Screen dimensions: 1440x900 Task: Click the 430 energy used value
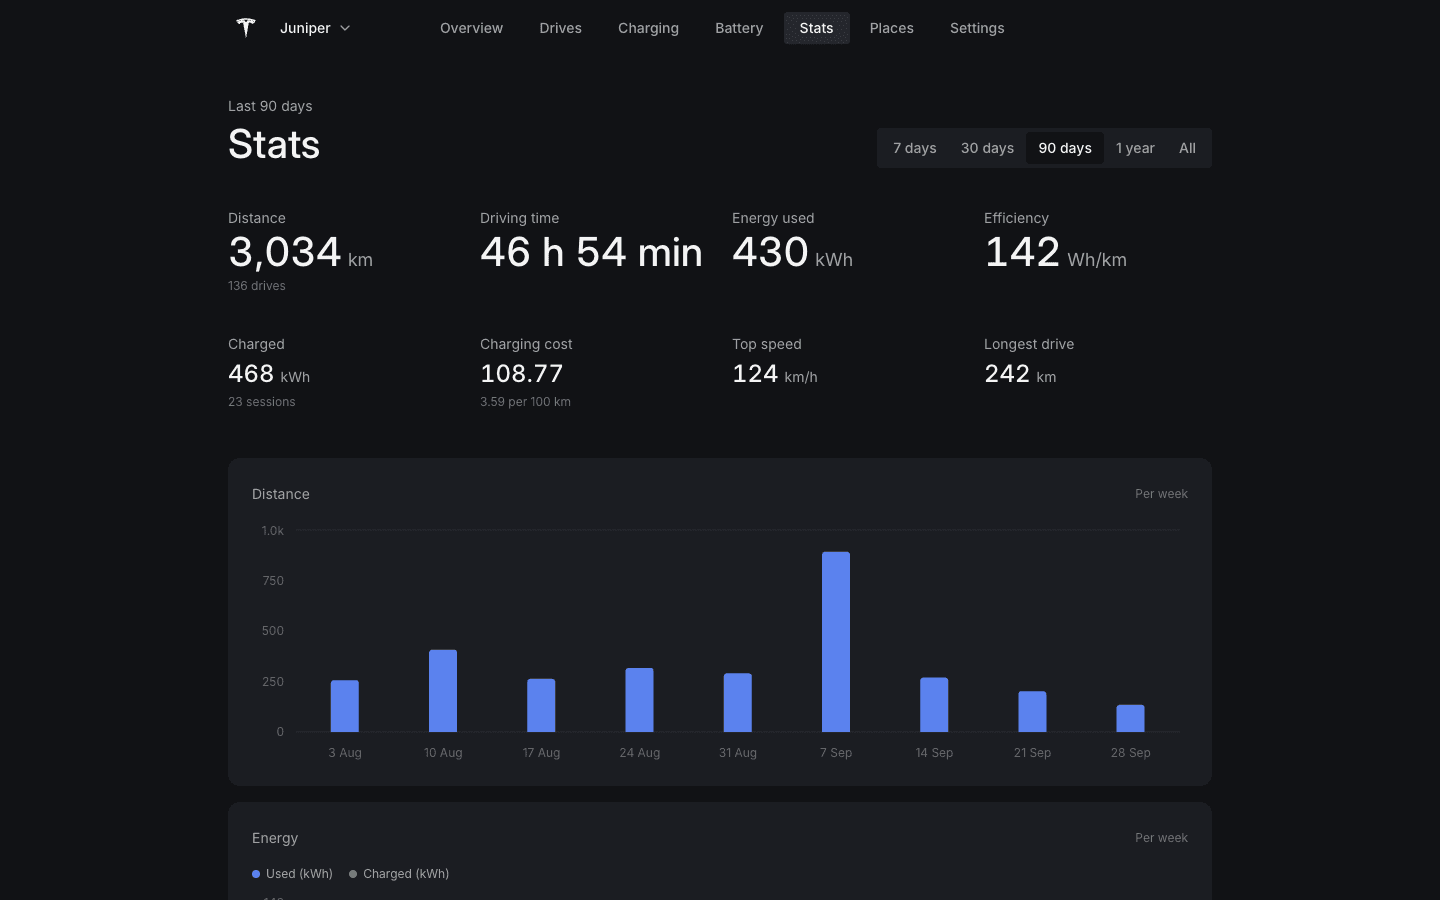770,252
